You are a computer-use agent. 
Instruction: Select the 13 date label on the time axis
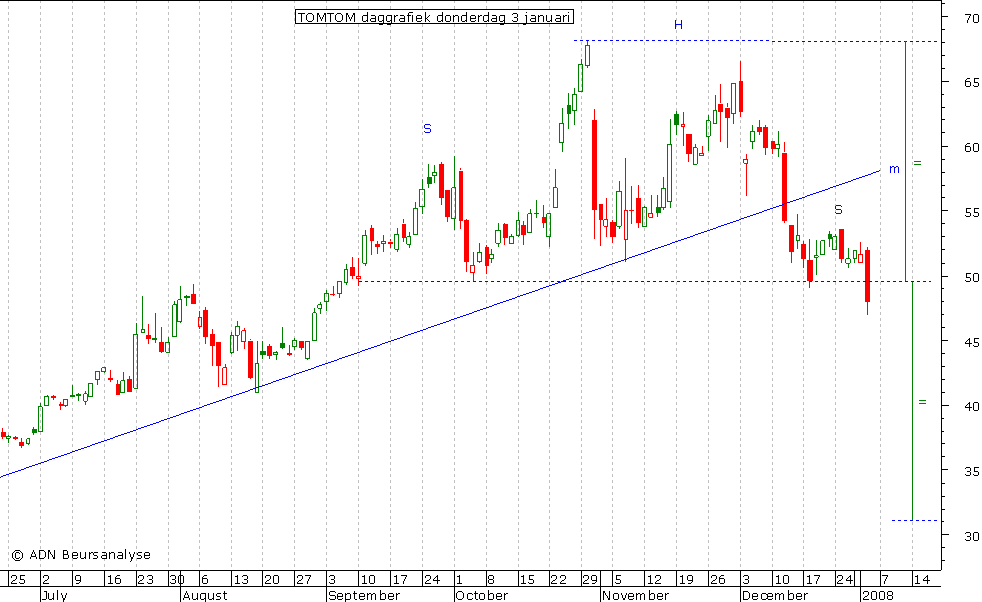point(240,579)
